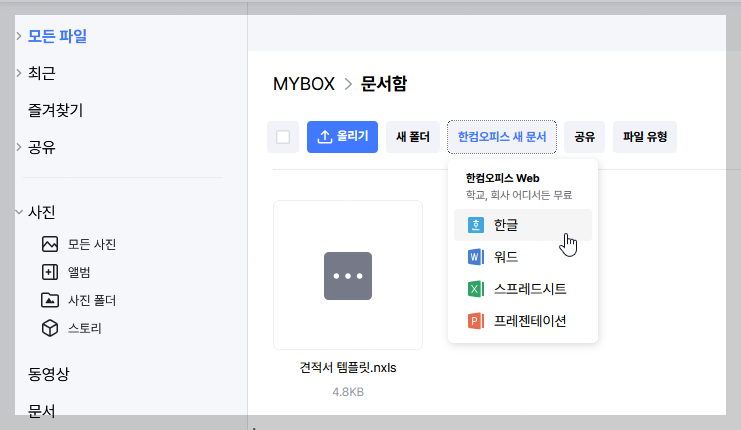Click the gray three-dots file icon
This screenshot has width=741, height=430.
pos(348,276)
